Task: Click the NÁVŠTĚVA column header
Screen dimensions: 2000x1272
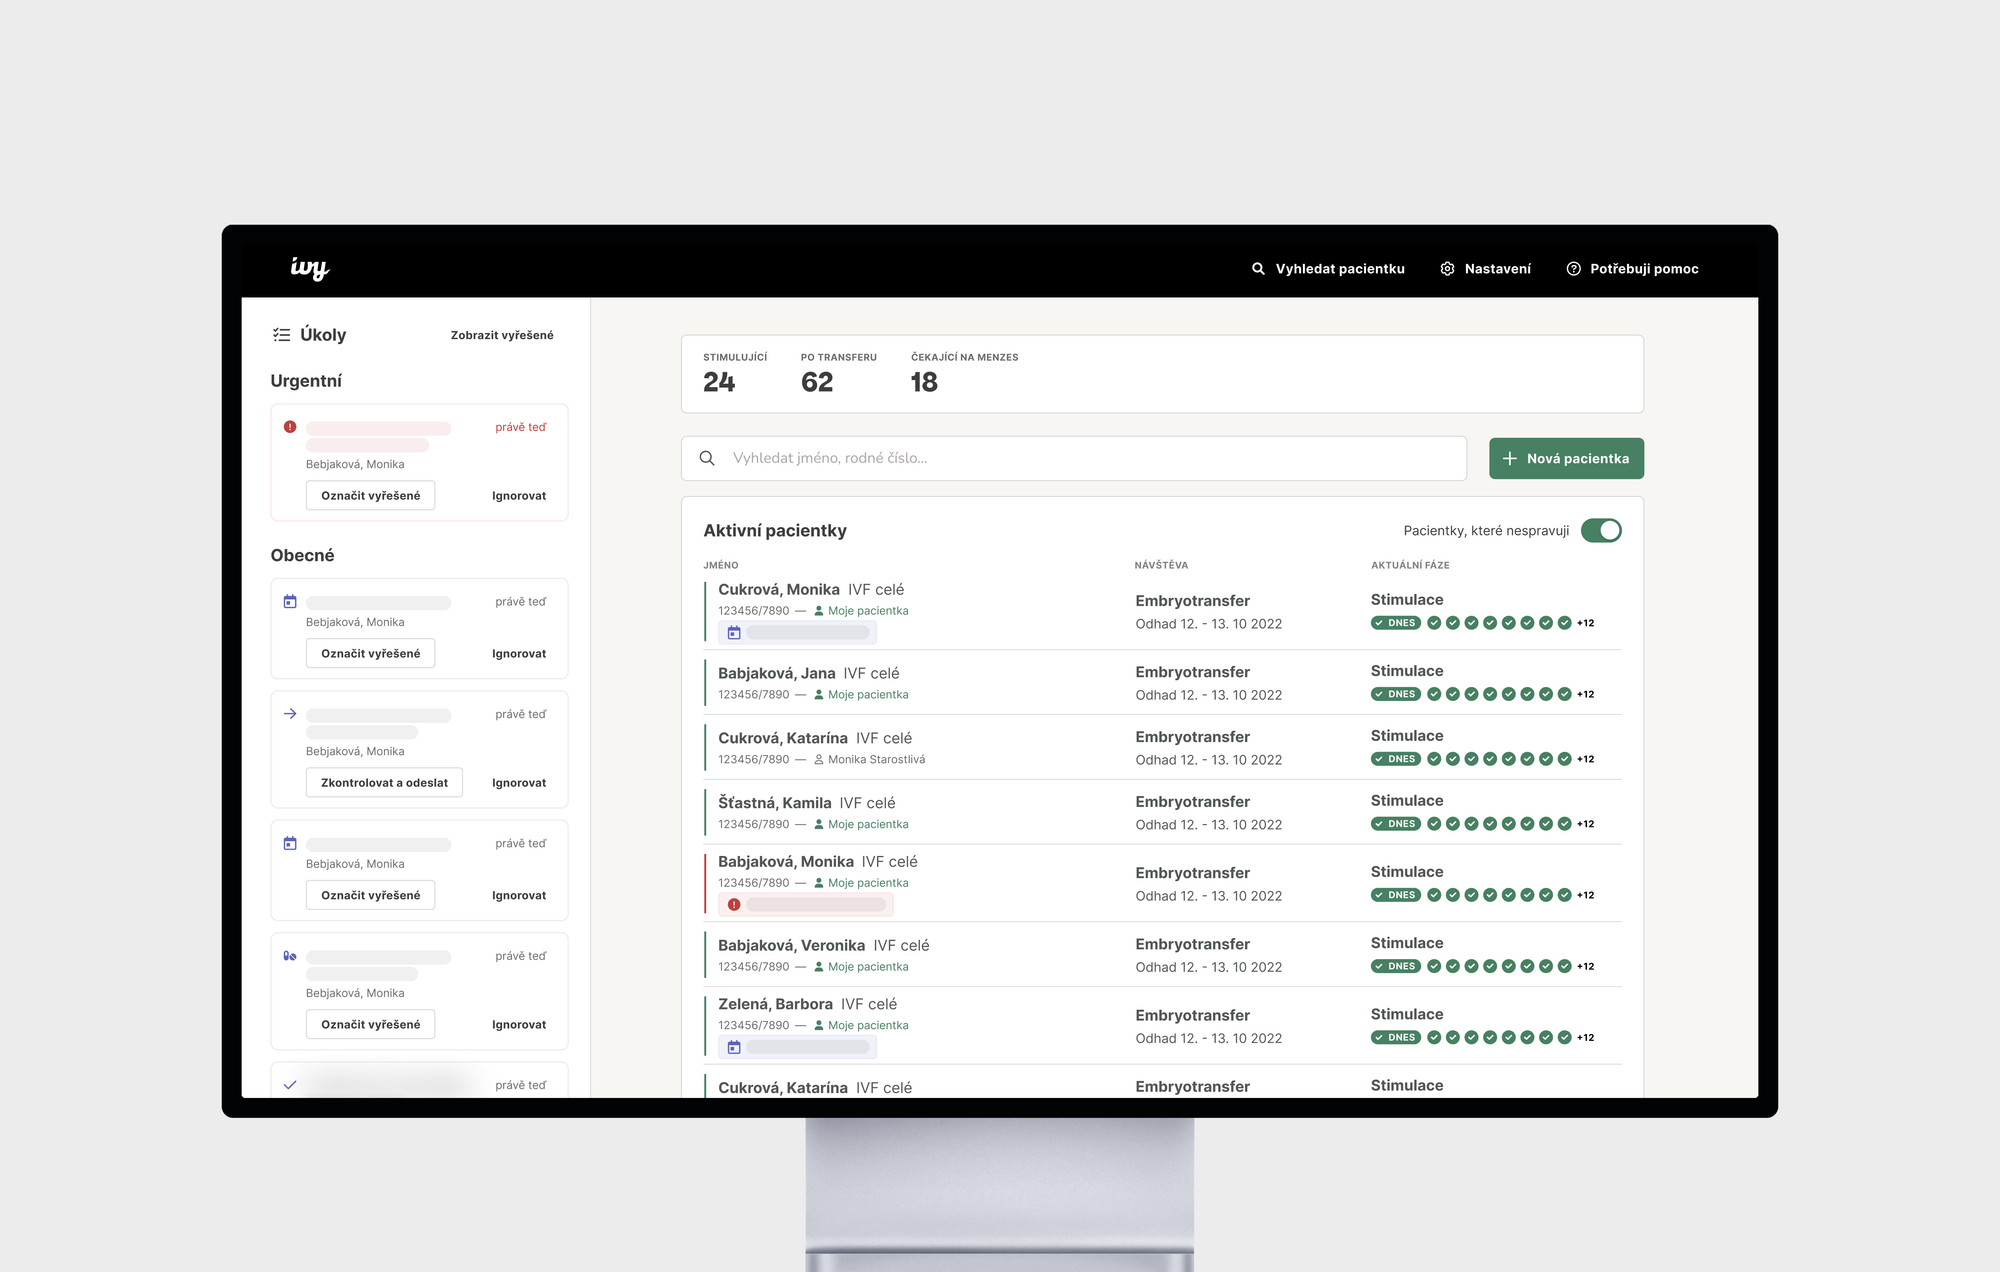Action: [x=1161, y=565]
